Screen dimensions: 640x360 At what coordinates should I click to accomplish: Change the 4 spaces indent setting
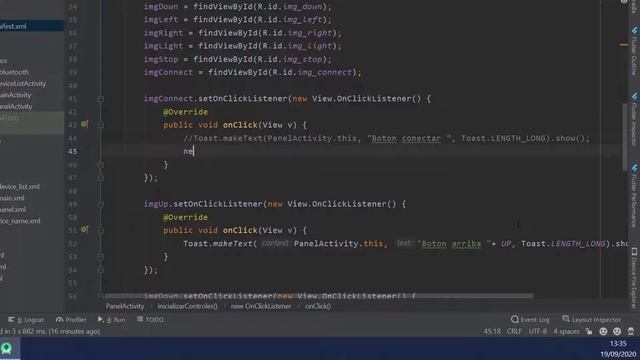coord(566,331)
